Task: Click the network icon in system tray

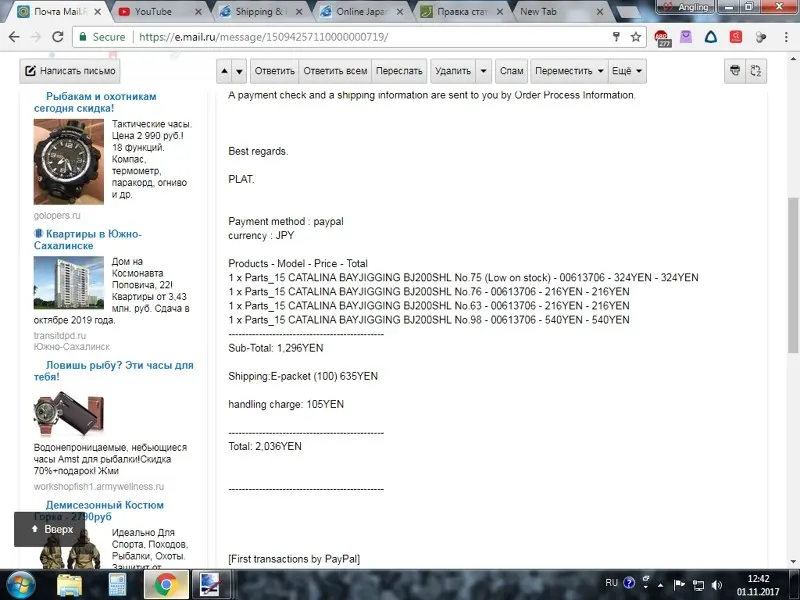Action: (x=698, y=585)
